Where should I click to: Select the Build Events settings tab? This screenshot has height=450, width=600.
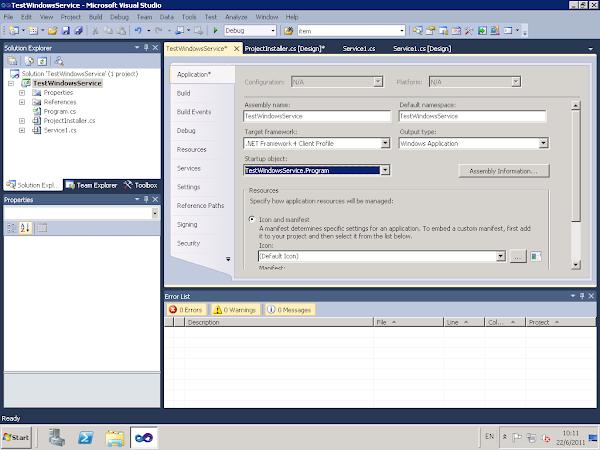point(194,112)
